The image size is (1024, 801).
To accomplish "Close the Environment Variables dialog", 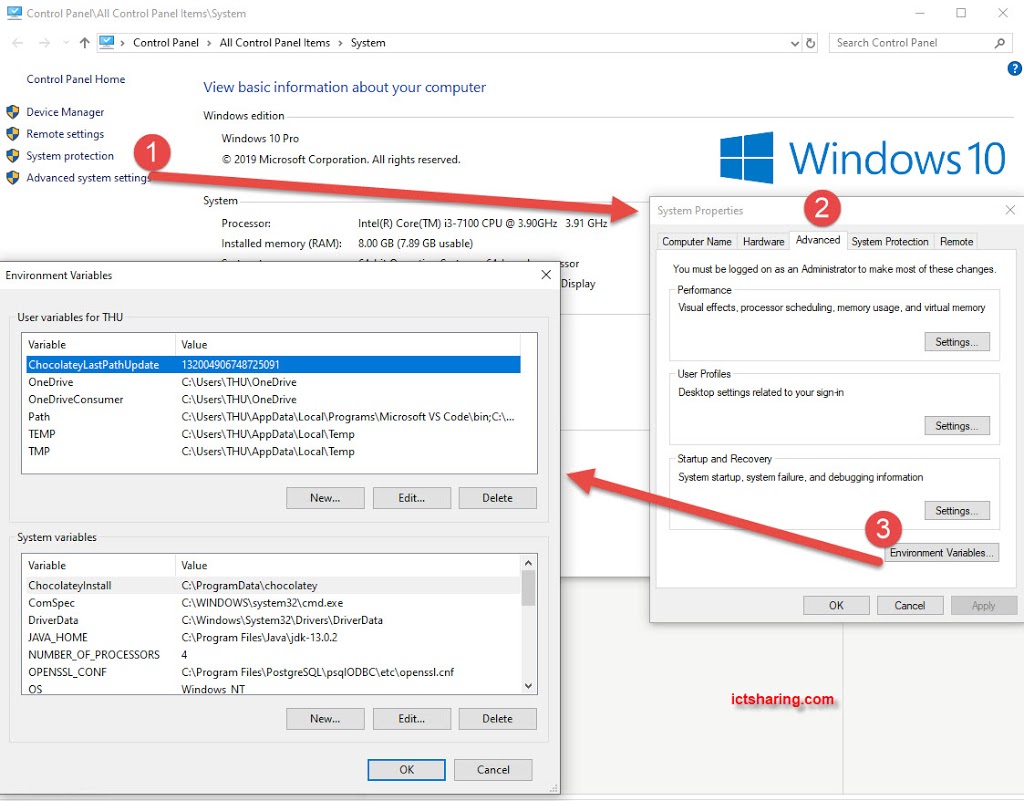I will click(x=546, y=275).
